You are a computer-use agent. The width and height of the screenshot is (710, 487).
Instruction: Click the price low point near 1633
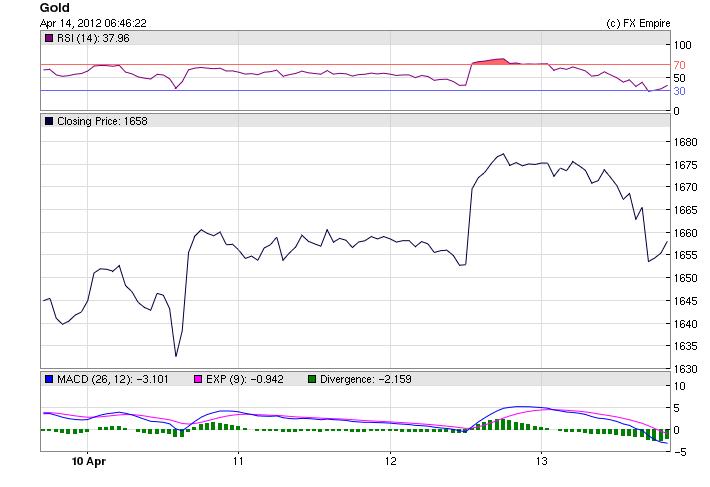pos(176,356)
